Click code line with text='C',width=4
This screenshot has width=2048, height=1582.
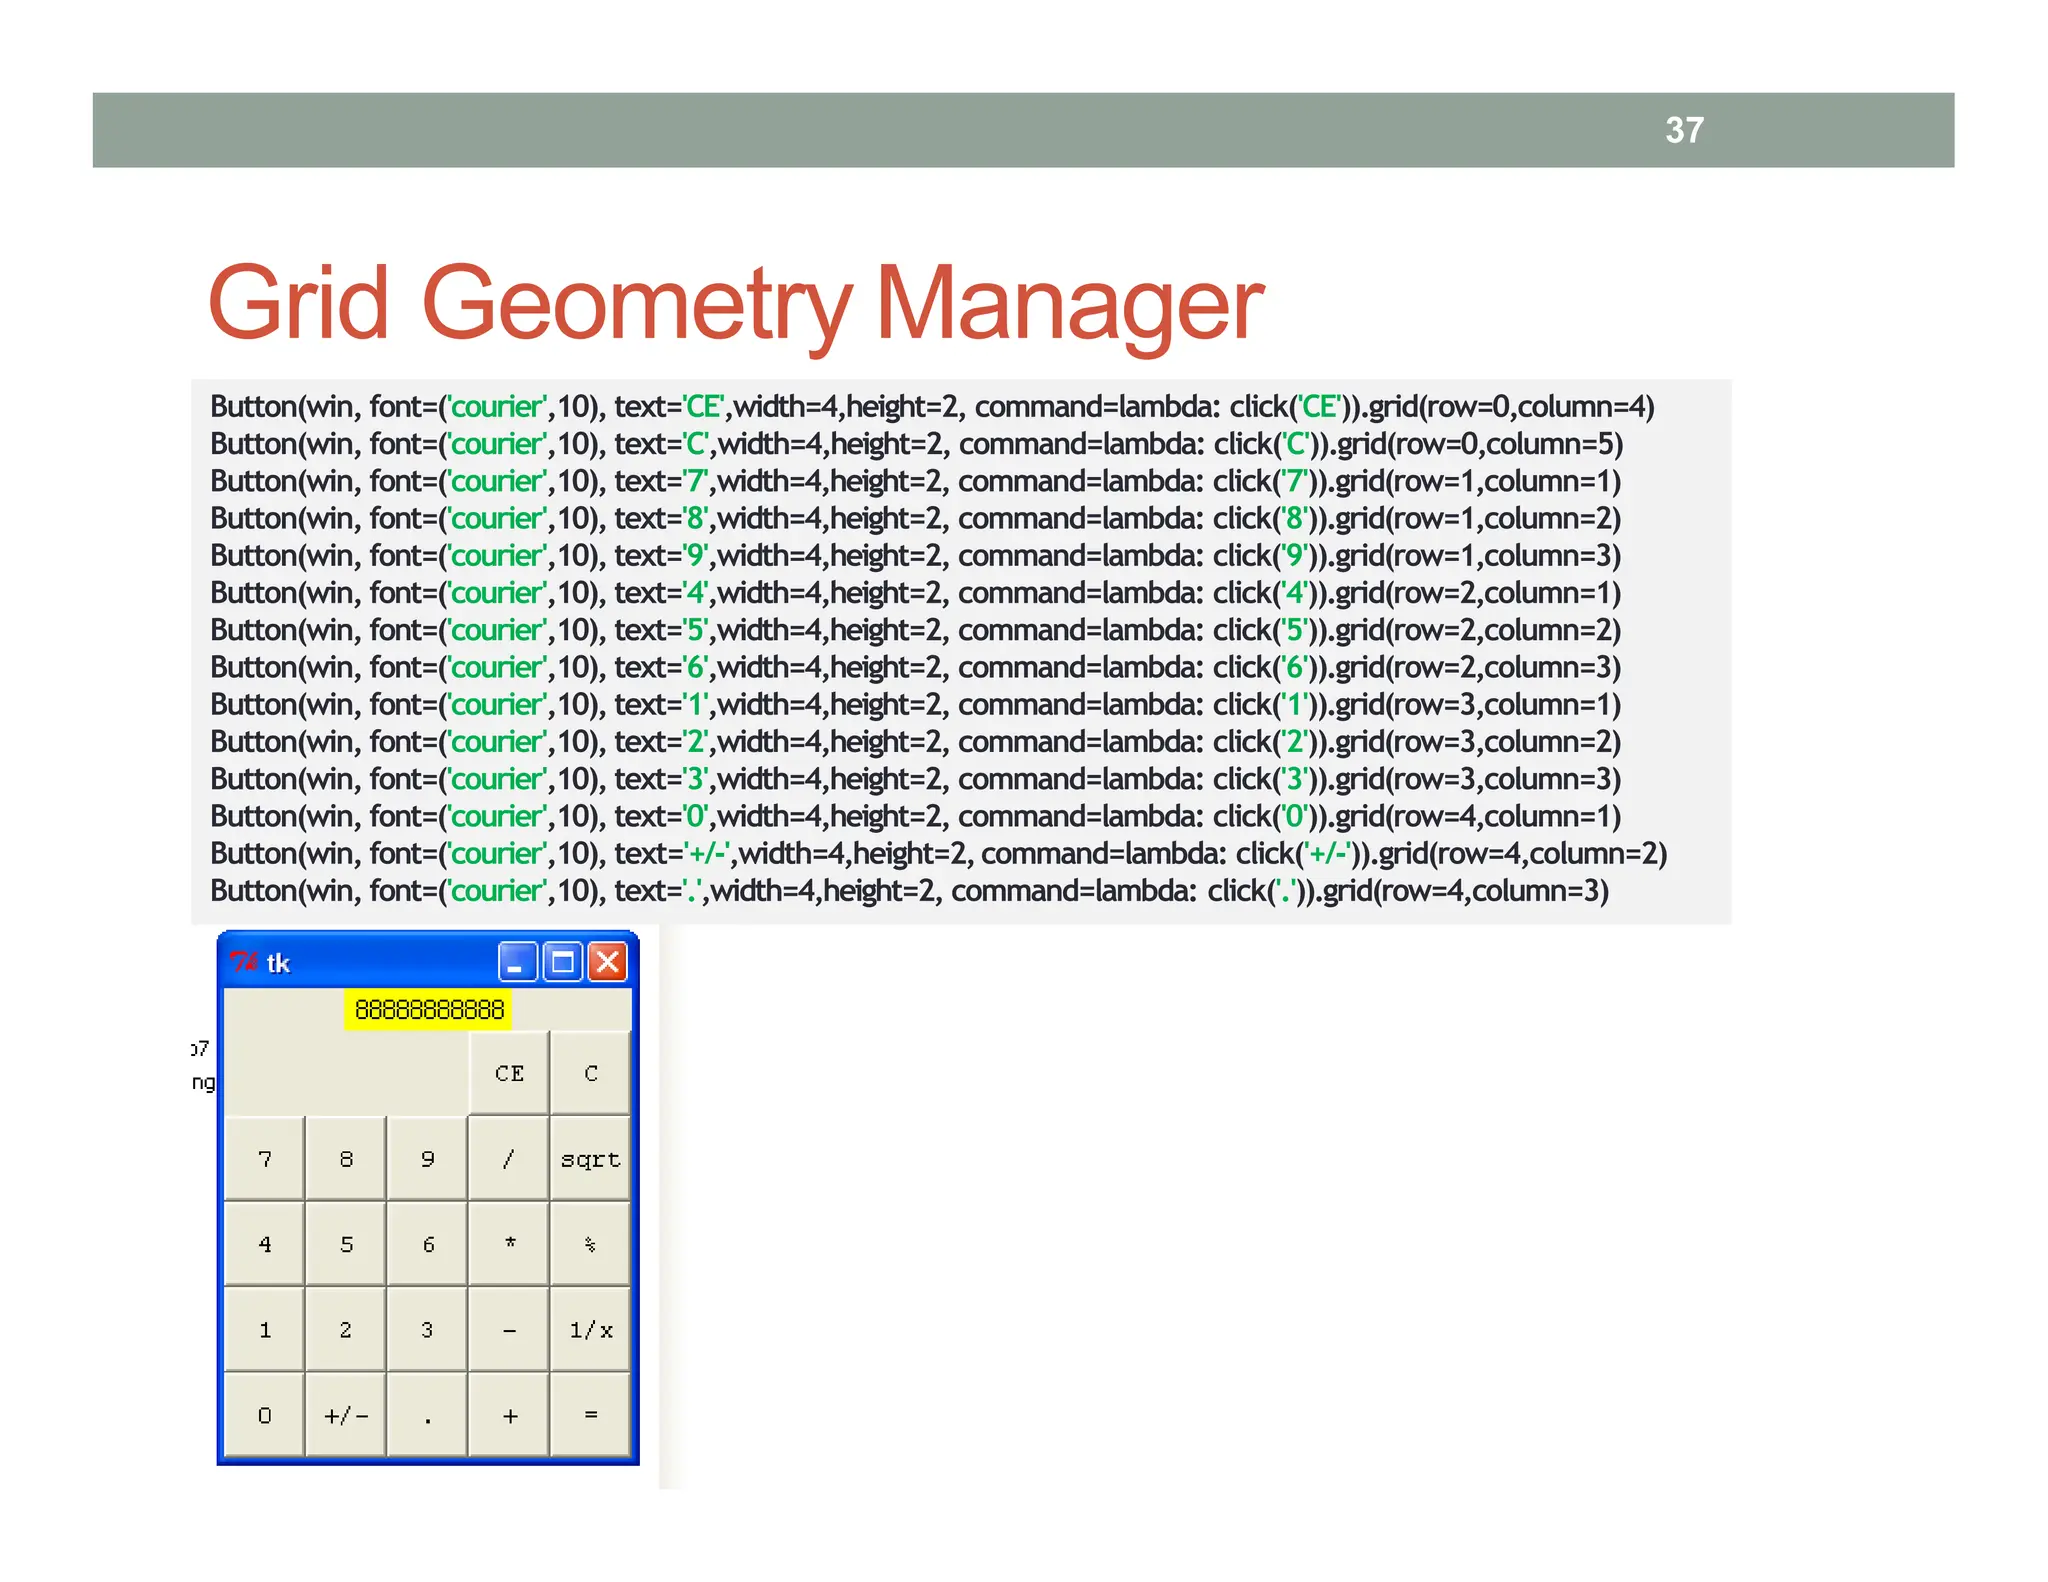916,444
